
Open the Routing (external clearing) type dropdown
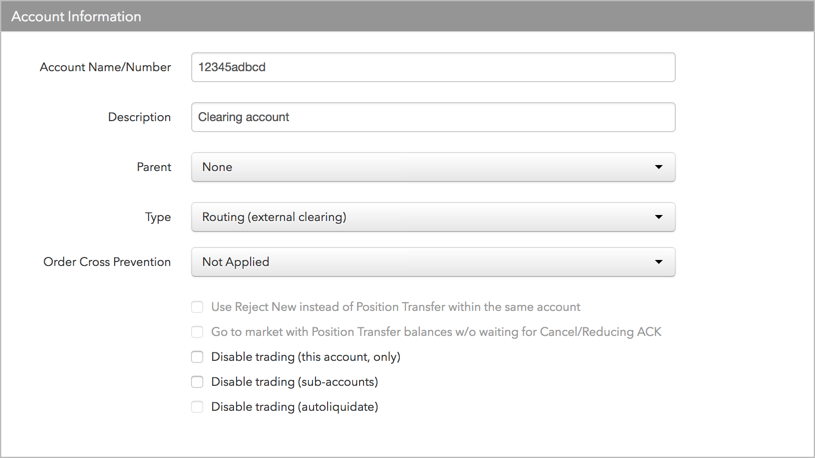433,217
